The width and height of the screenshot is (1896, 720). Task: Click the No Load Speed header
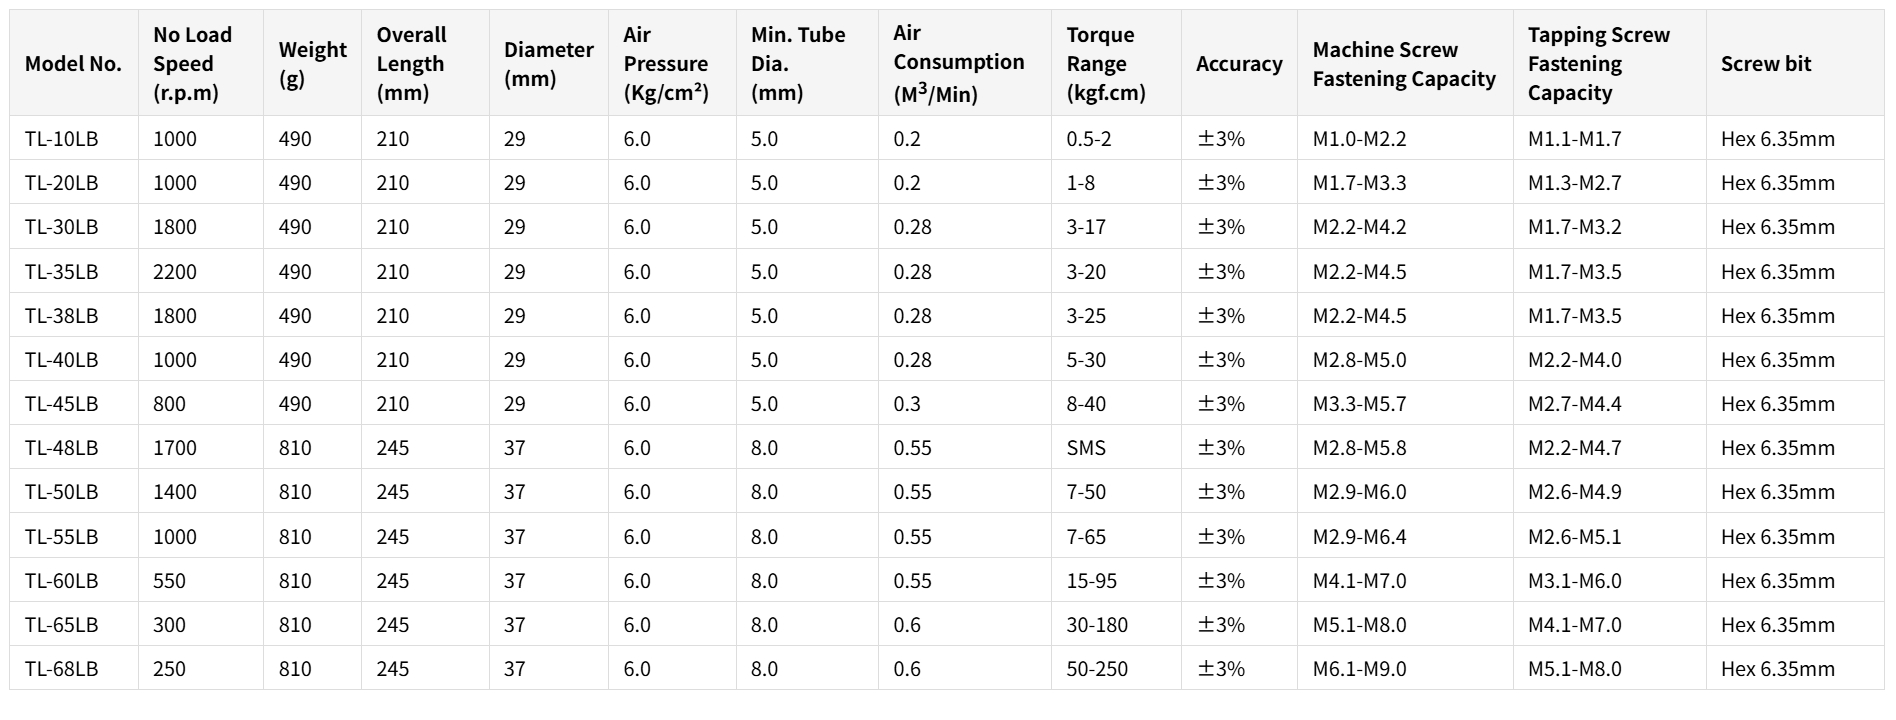(x=192, y=64)
